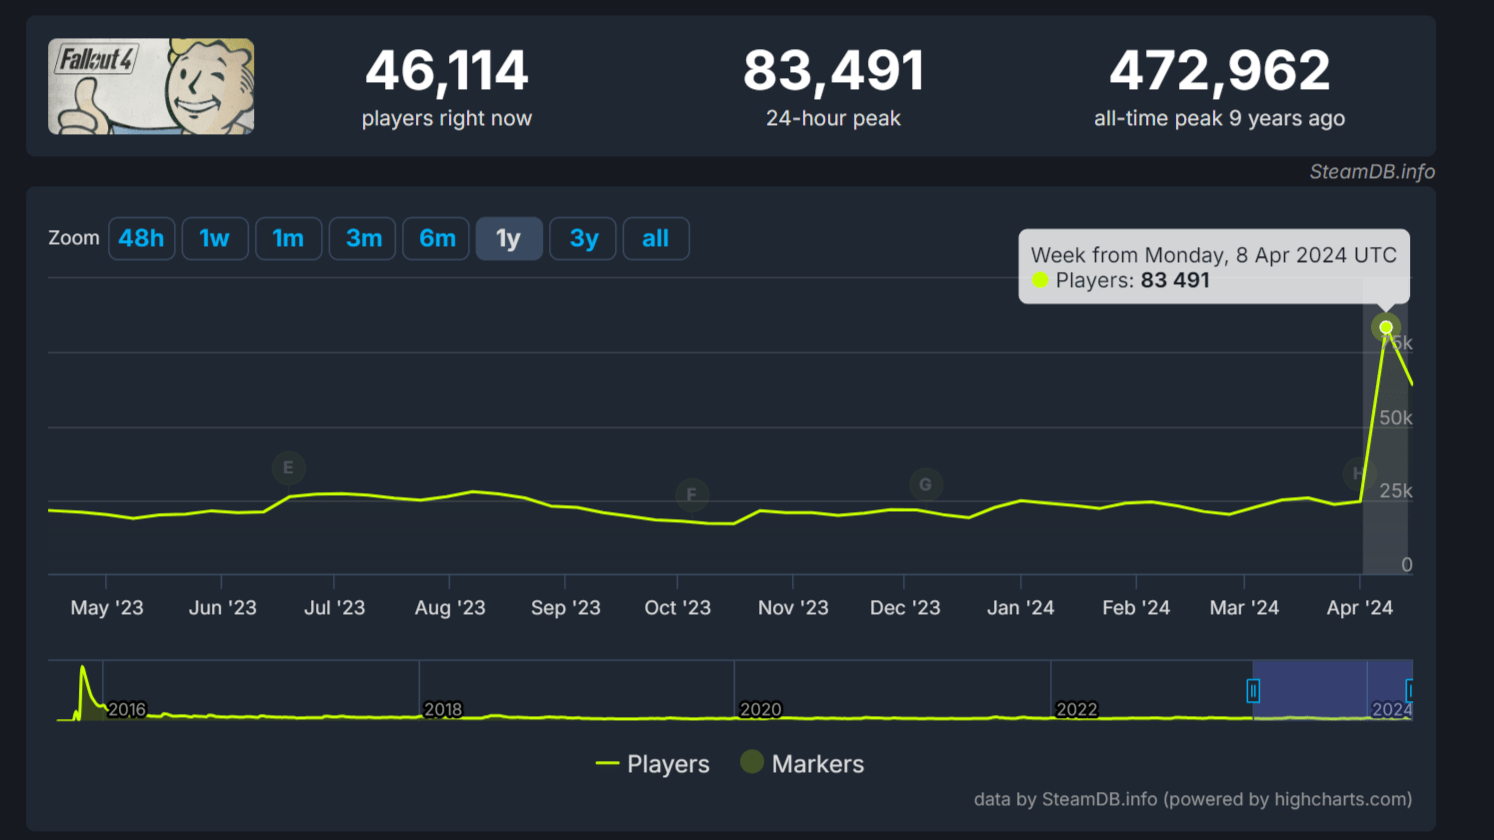Set chart zoom to 1m
This screenshot has height=840, width=1494.
[288, 239]
